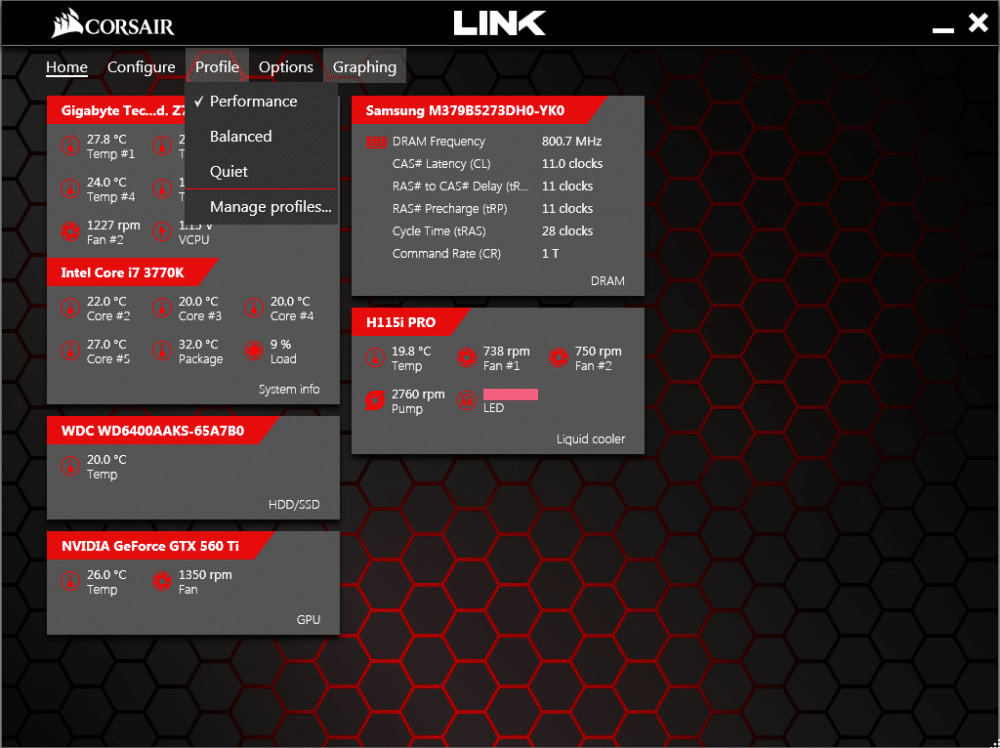
Task: Open the Options menu
Action: 286,67
